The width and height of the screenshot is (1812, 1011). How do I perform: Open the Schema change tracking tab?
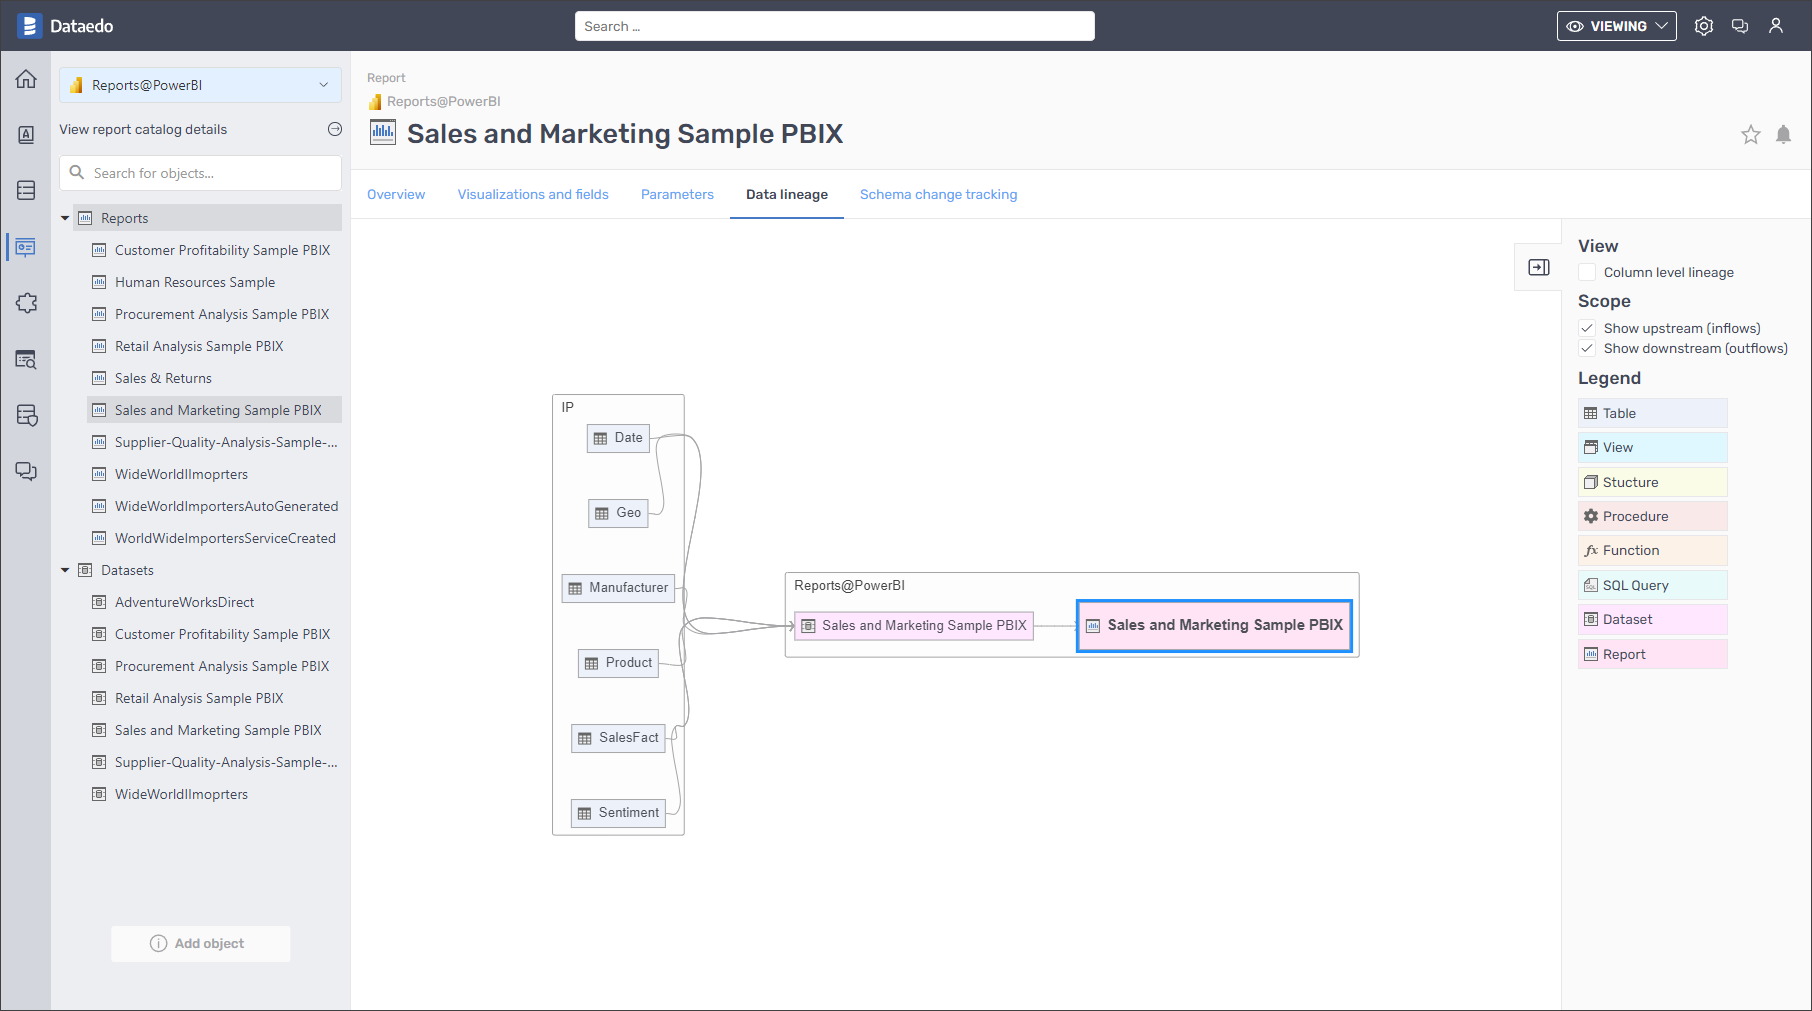(x=938, y=194)
